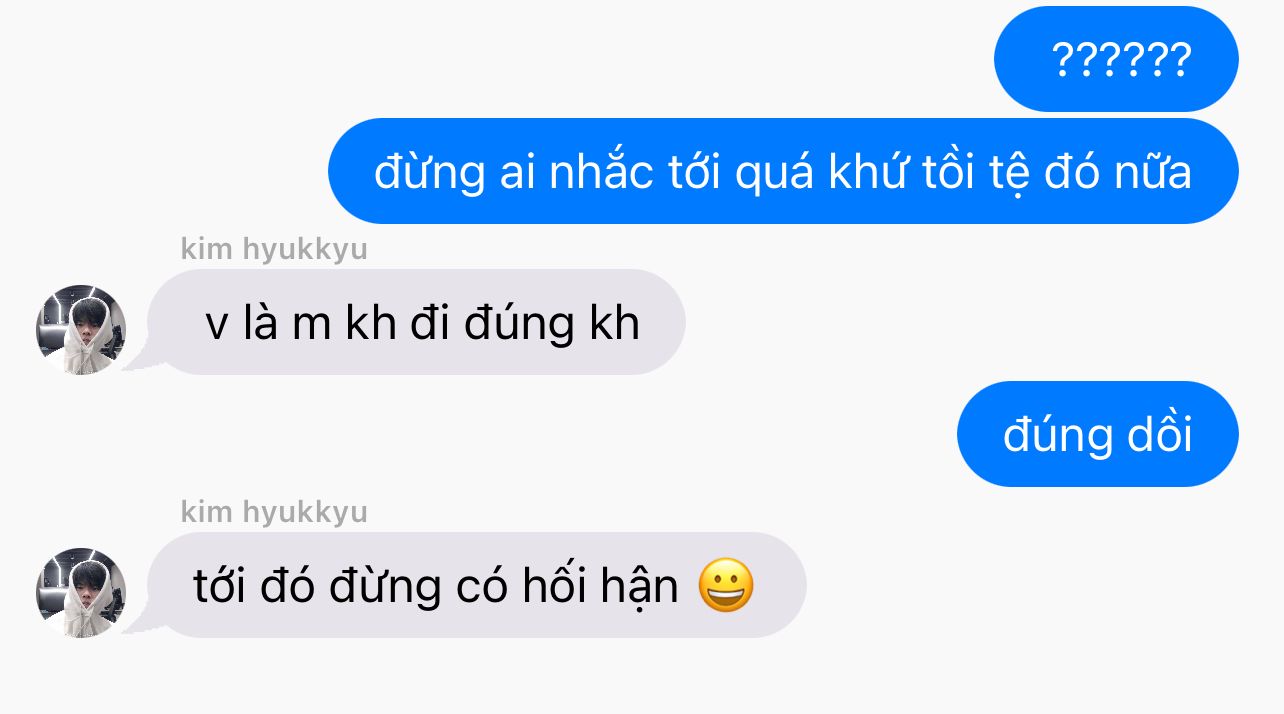Click the grinning face emoji in last message
This screenshot has height=714, width=1284.
[x=727, y=586]
